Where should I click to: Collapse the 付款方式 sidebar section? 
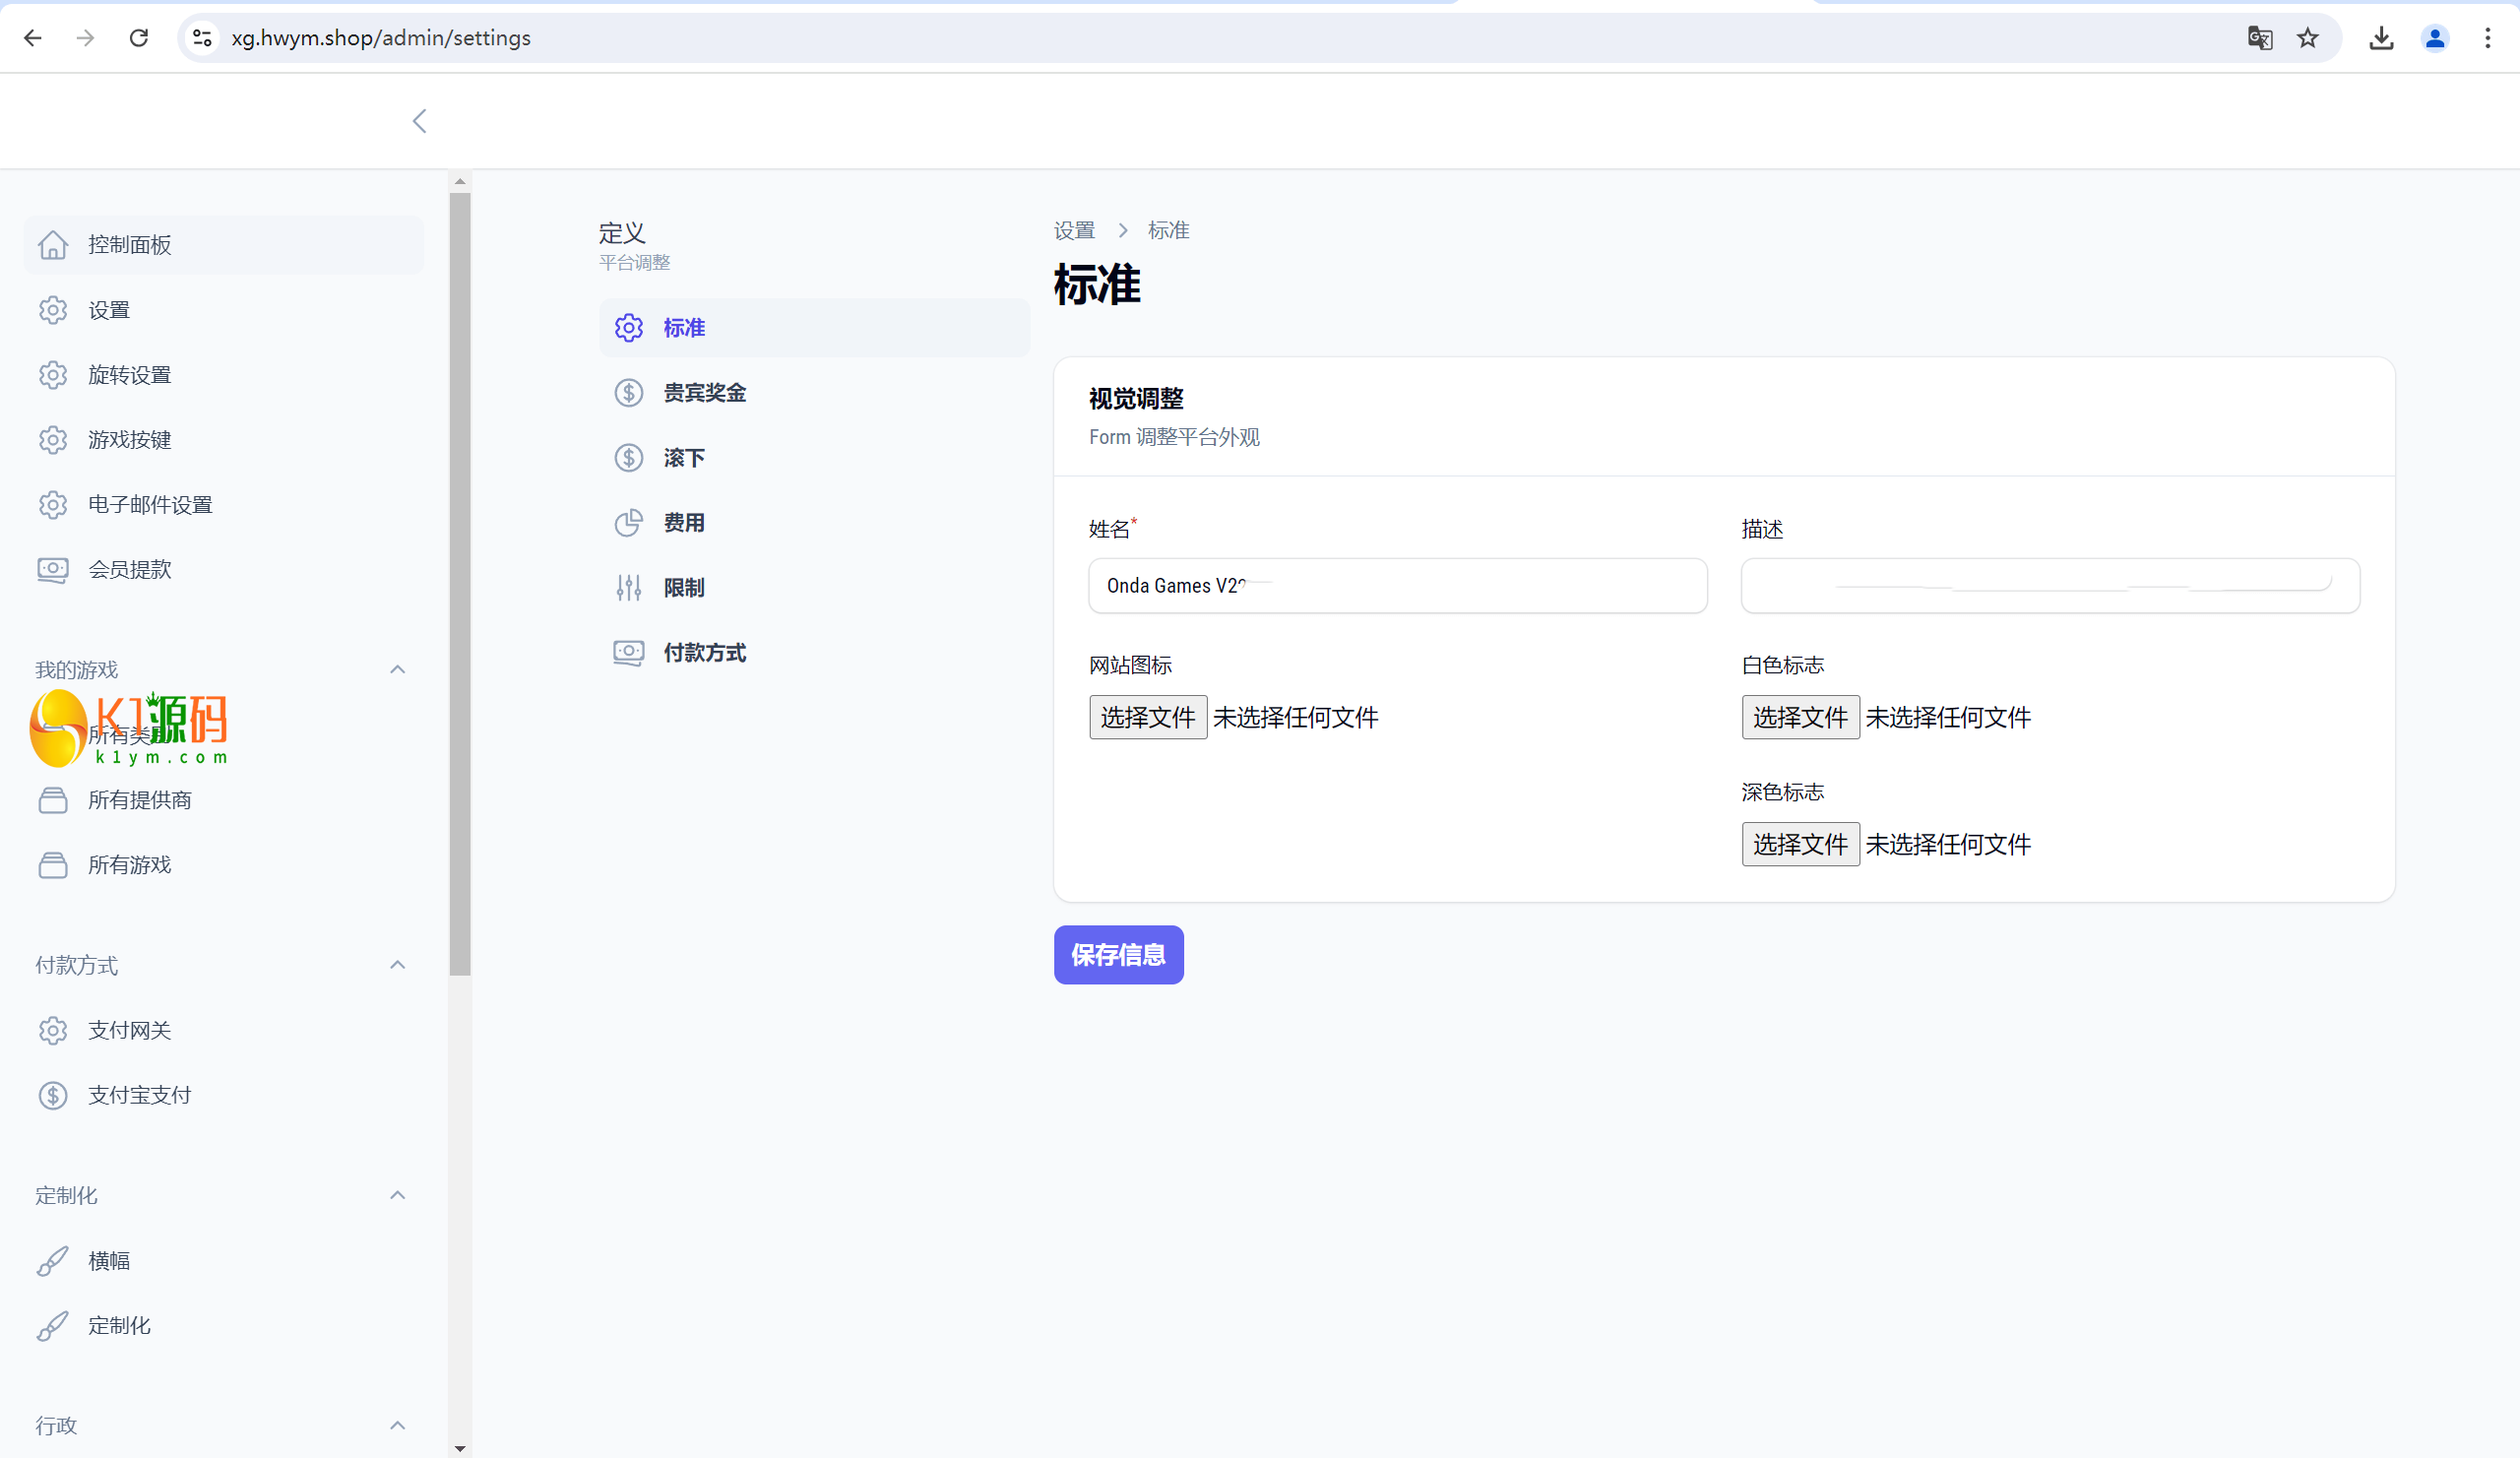(x=397, y=965)
